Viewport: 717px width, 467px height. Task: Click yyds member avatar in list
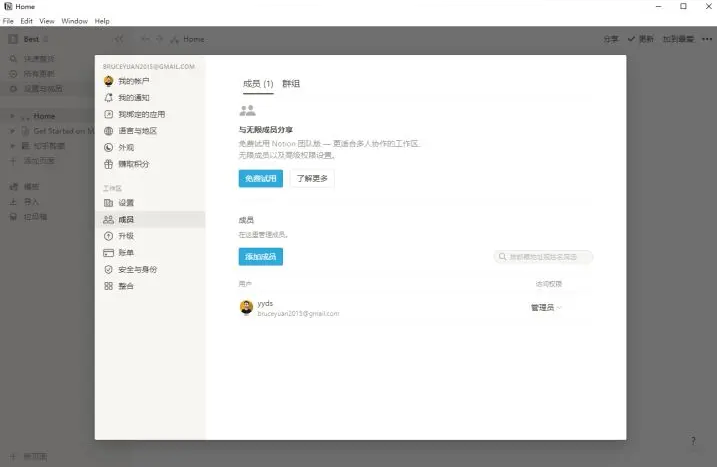tap(246, 307)
